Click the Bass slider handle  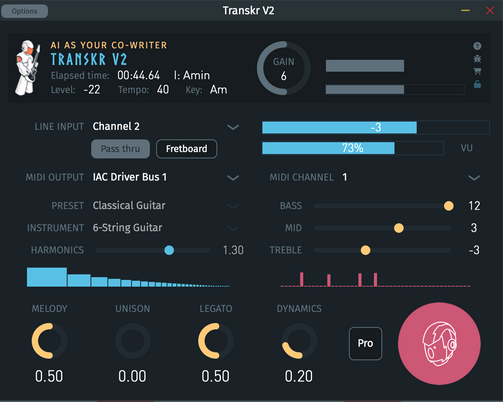(449, 206)
